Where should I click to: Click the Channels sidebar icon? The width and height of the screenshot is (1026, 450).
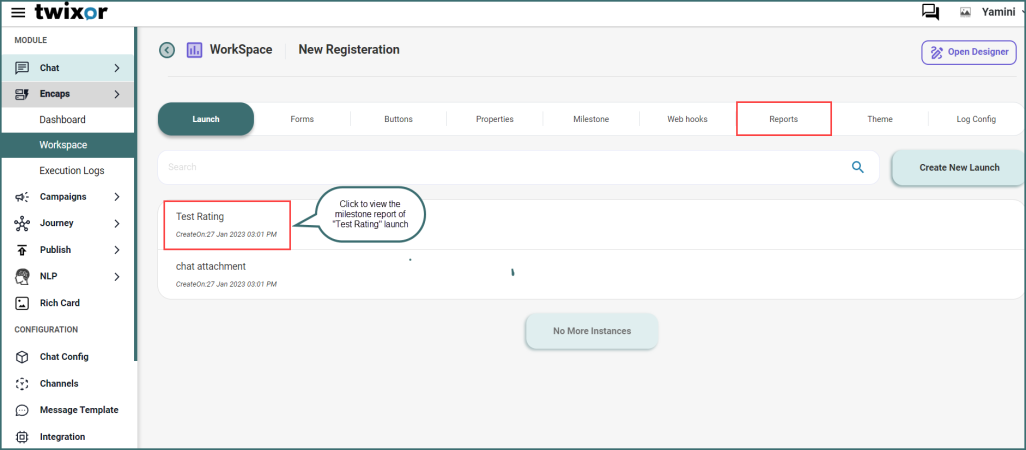pos(22,384)
